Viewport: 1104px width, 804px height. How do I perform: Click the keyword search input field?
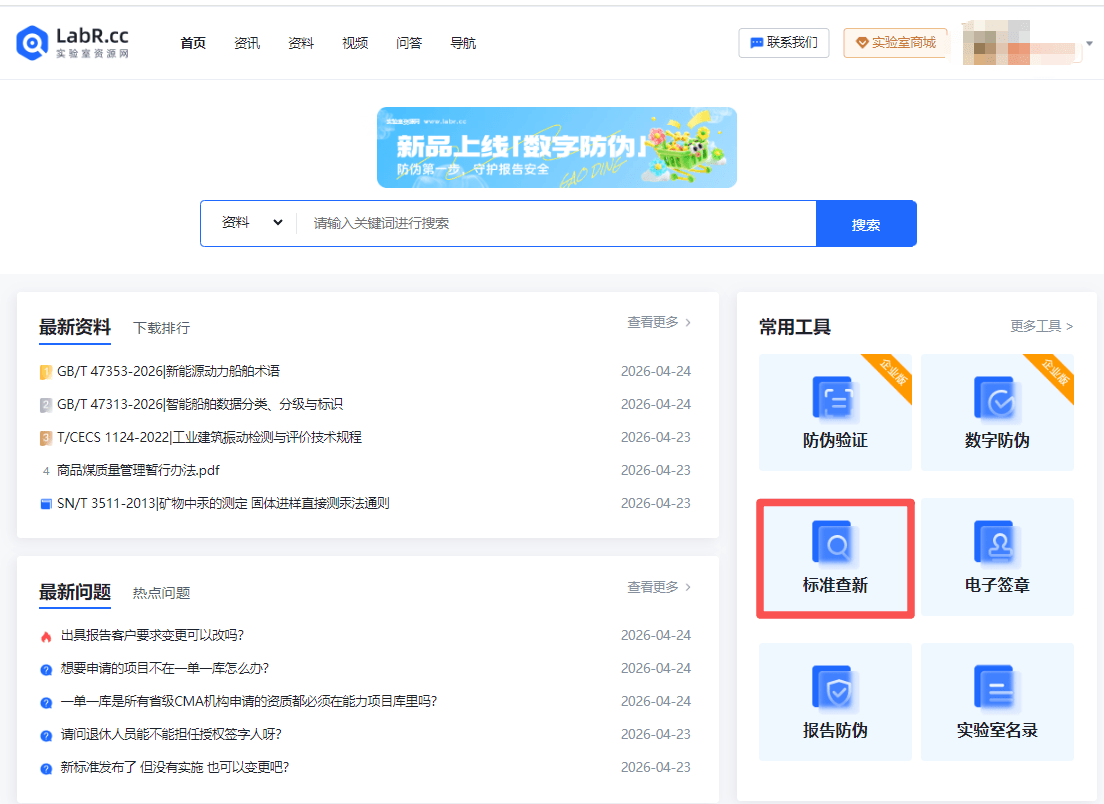click(555, 223)
